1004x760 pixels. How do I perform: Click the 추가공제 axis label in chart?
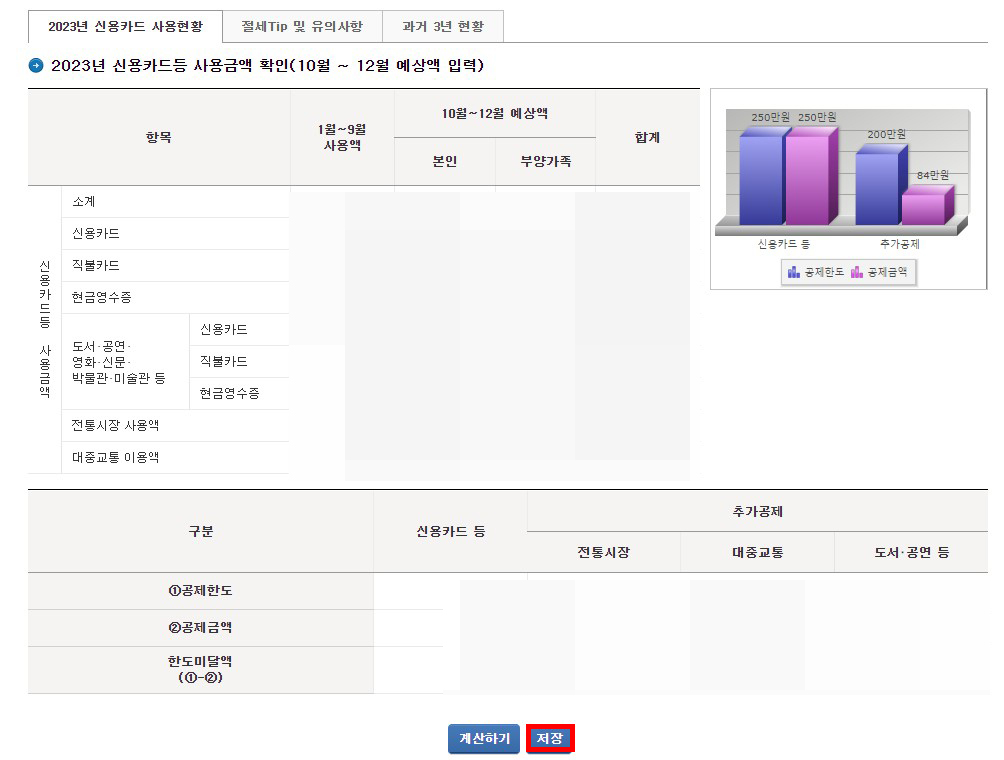point(900,244)
